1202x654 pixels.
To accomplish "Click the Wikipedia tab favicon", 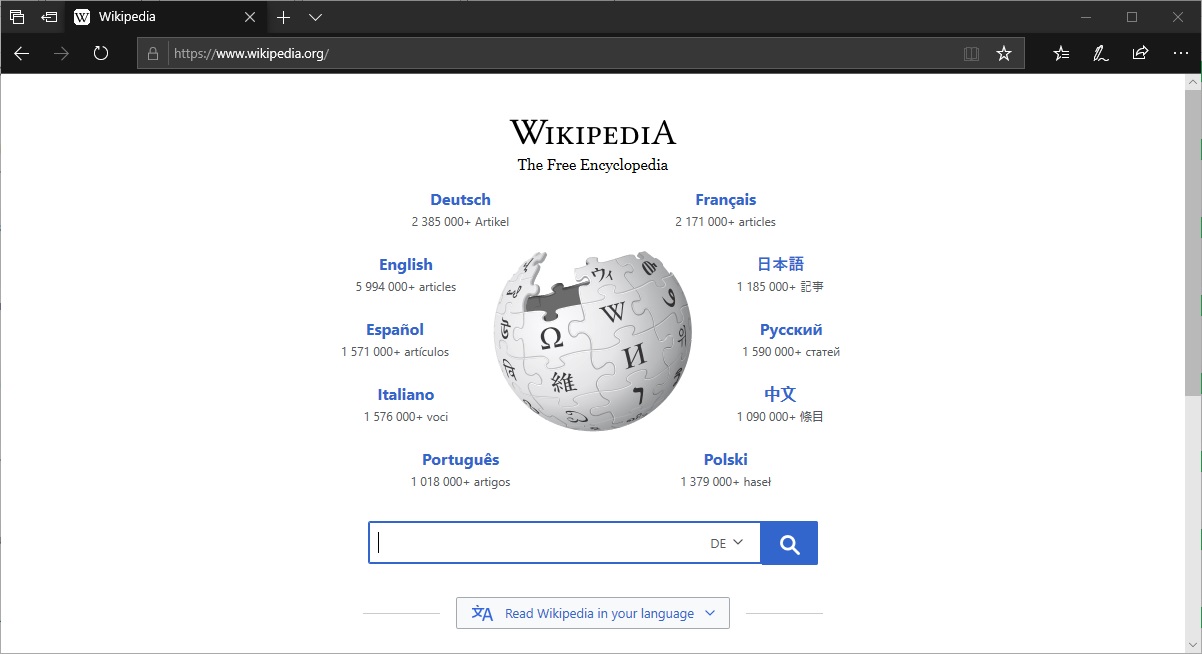I will (x=82, y=17).
